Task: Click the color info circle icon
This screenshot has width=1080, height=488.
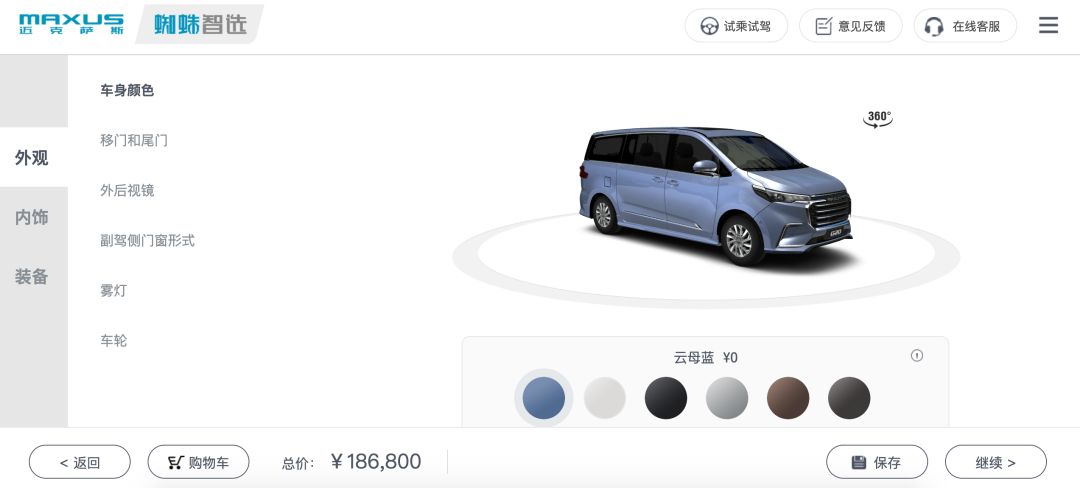Action: point(917,356)
